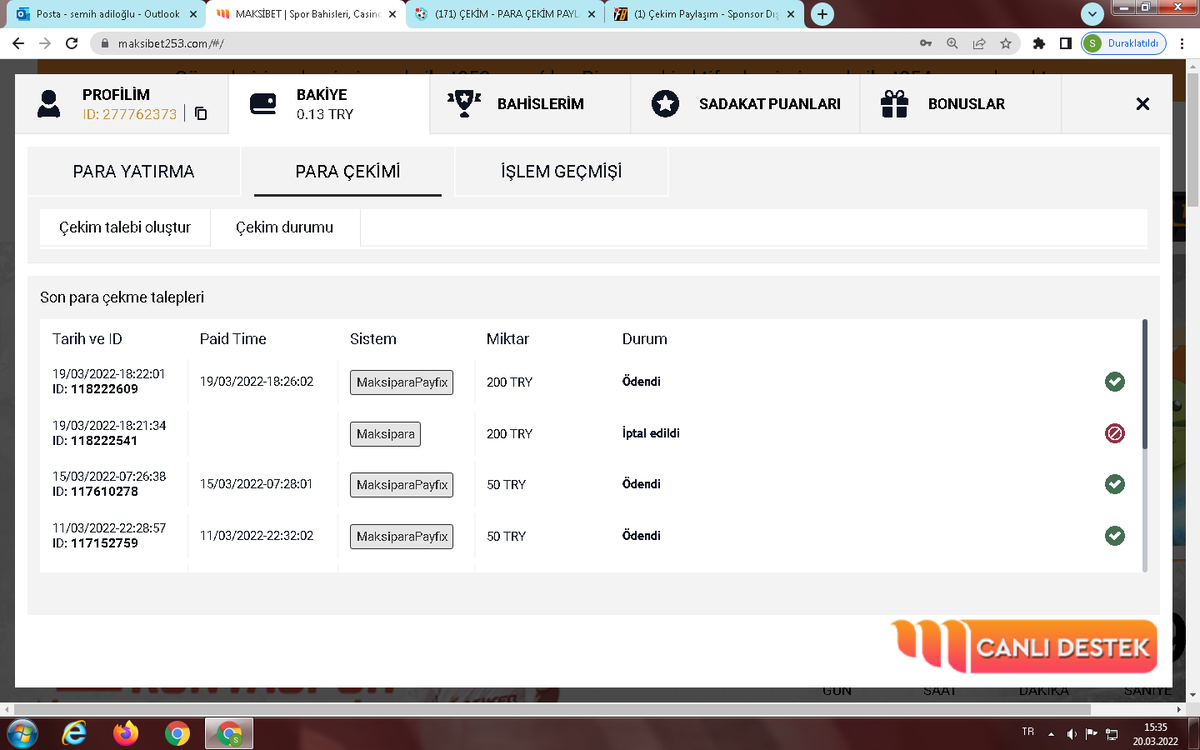This screenshot has width=1200, height=750.
Task: Click green paid checkmark for ID 117610278
Action: coord(1115,484)
